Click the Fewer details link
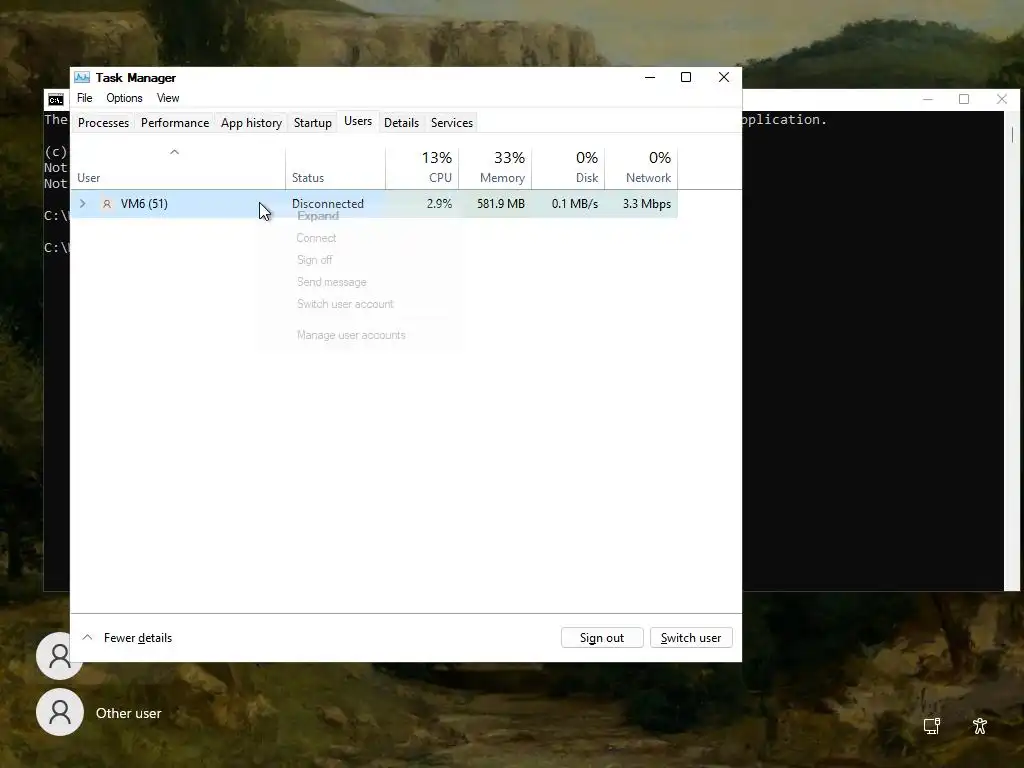 click(x=138, y=638)
